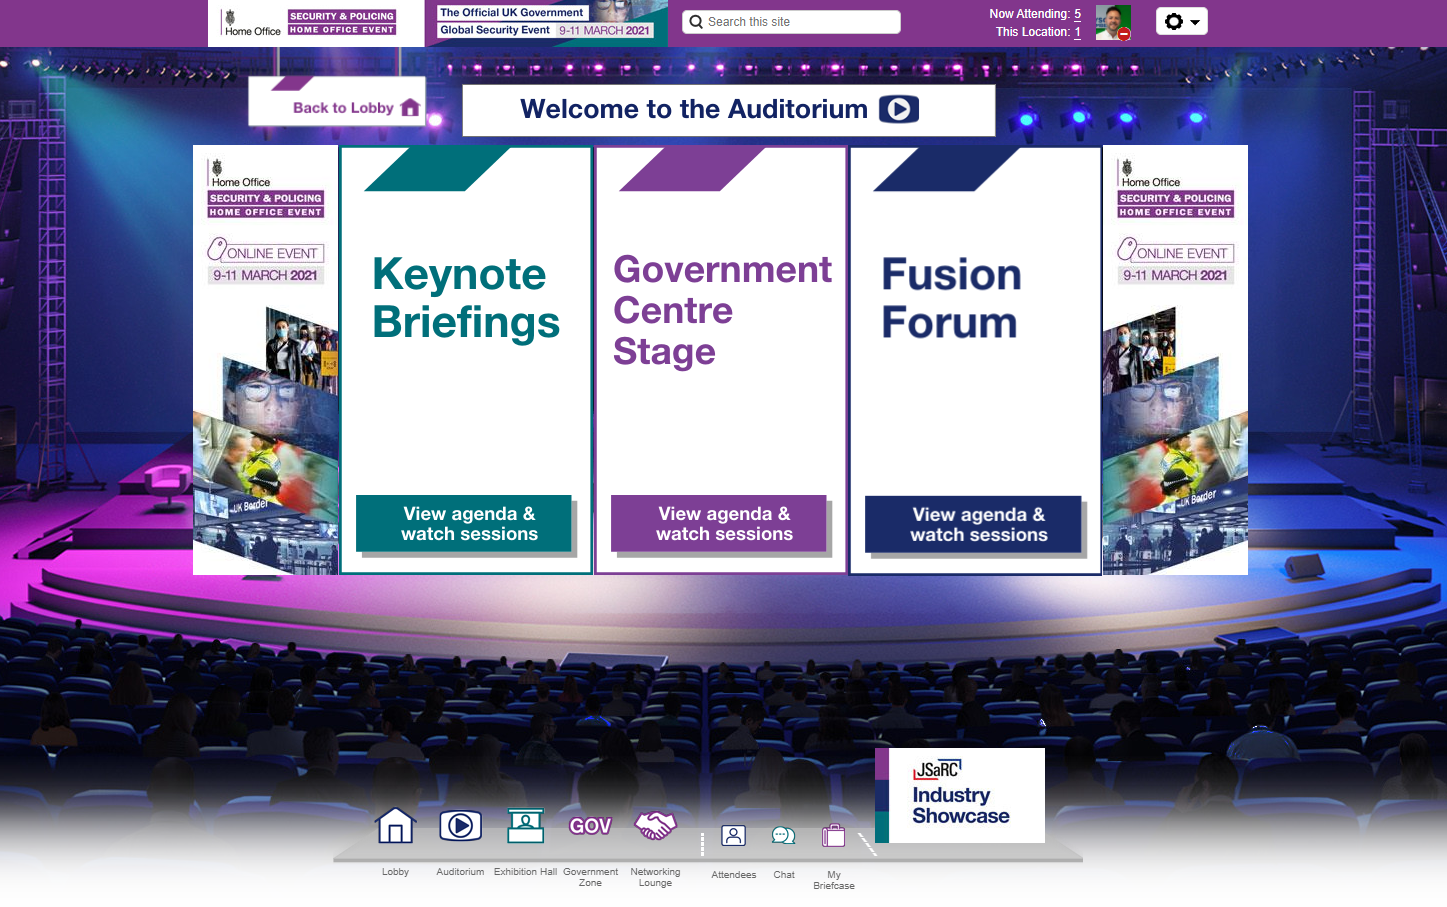View agenda for Fusion Forum
The width and height of the screenshot is (1447, 907).
[x=974, y=525]
